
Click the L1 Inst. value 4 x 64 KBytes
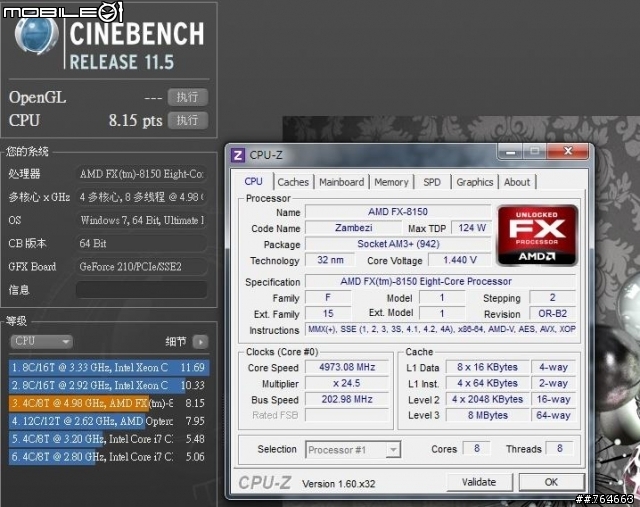[x=487, y=383]
